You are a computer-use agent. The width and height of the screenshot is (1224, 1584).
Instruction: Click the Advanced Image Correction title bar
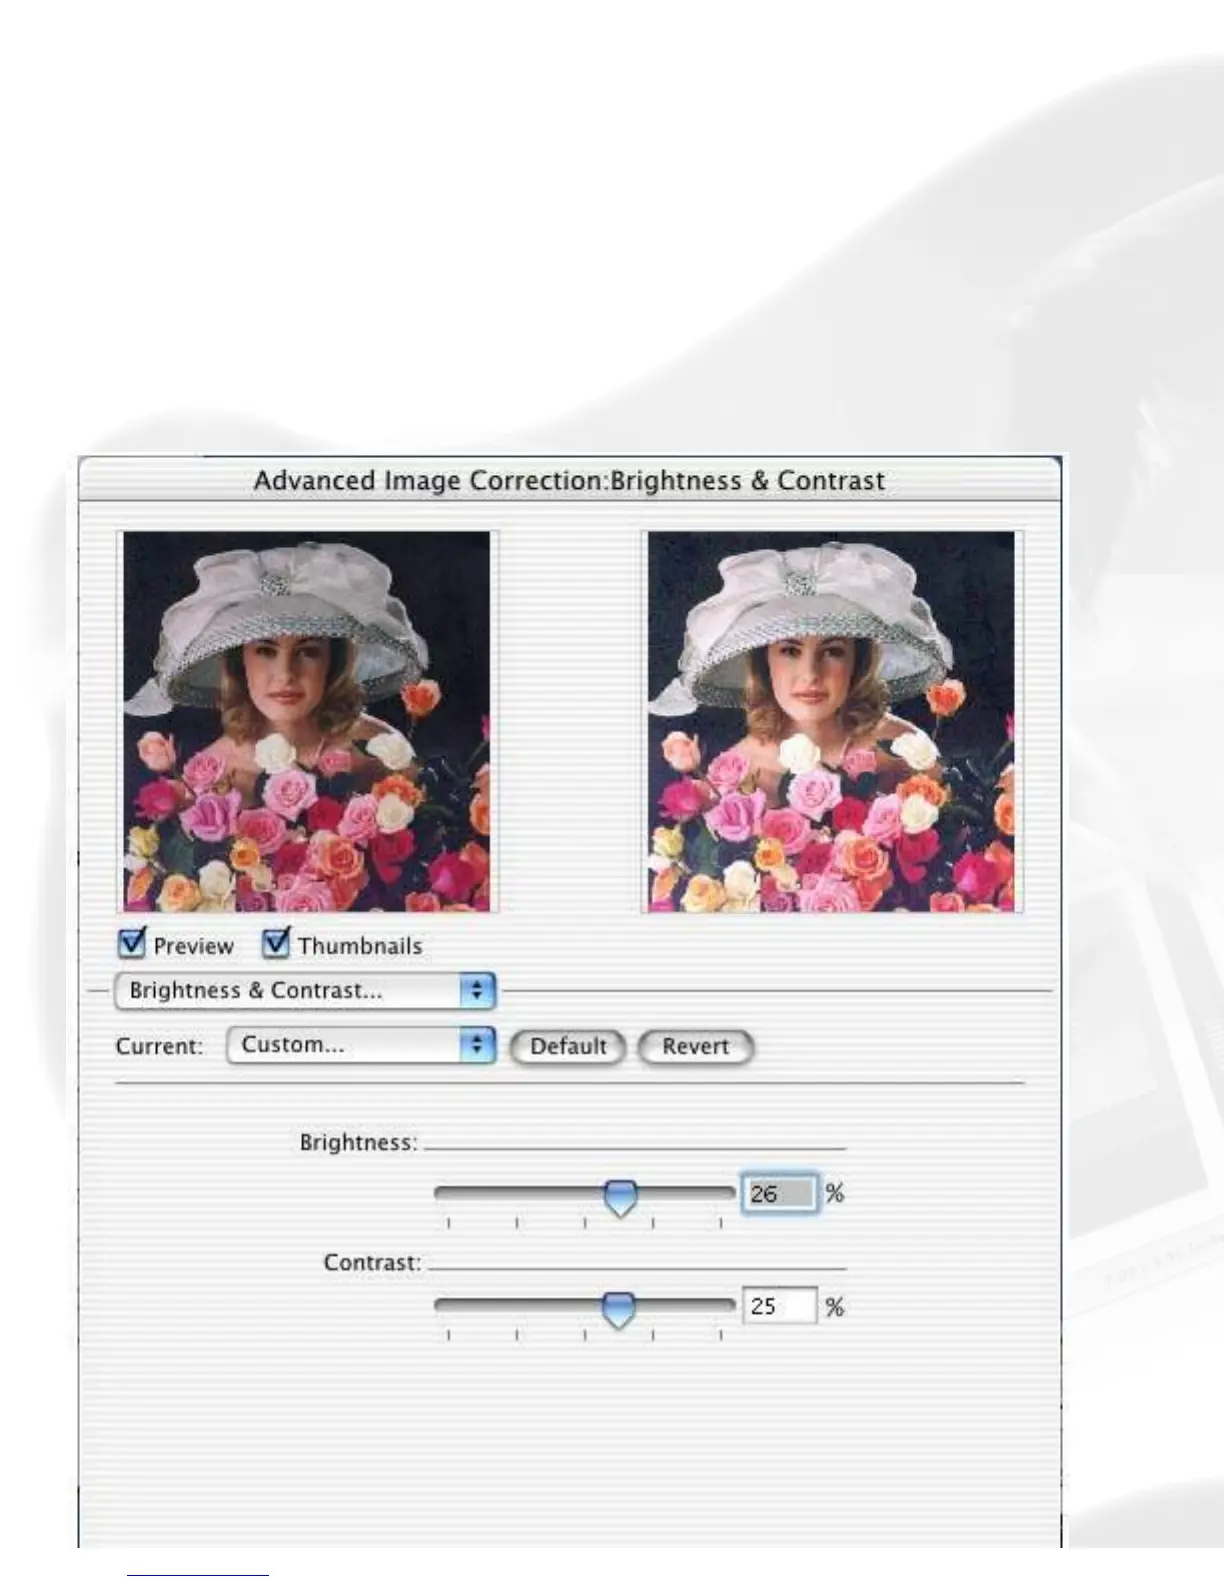pyautogui.click(x=569, y=480)
